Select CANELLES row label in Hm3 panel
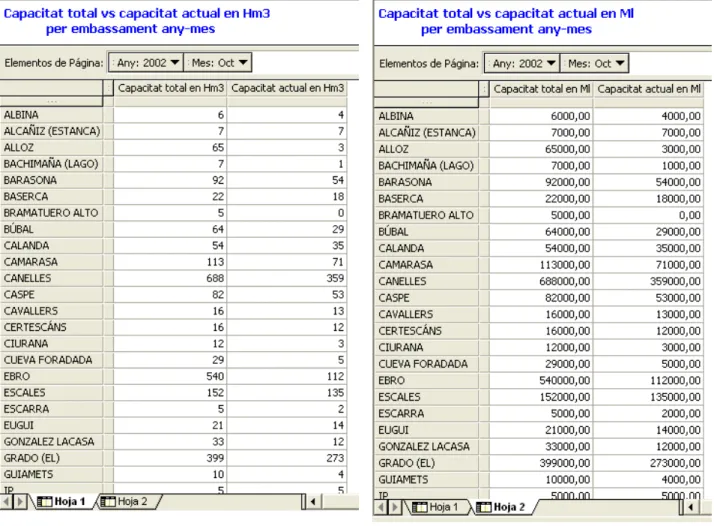Screen dimensions: 714x526 [x=51, y=278]
